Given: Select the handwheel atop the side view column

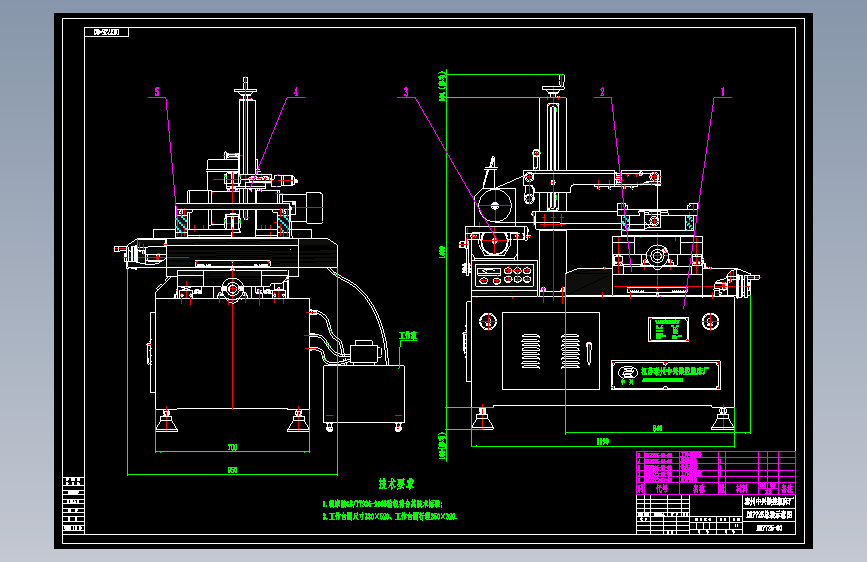Looking at the screenshot, I should [x=245, y=91].
